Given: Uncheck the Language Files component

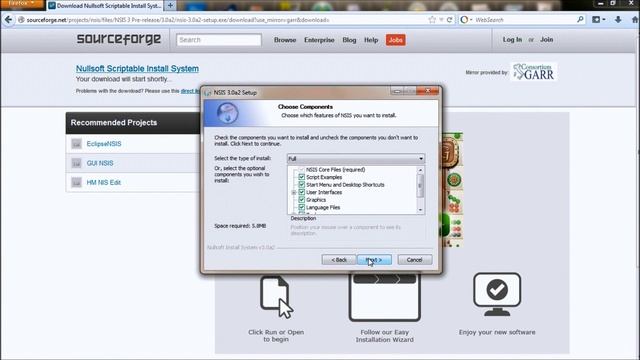Looking at the screenshot, I should tap(301, 207).
